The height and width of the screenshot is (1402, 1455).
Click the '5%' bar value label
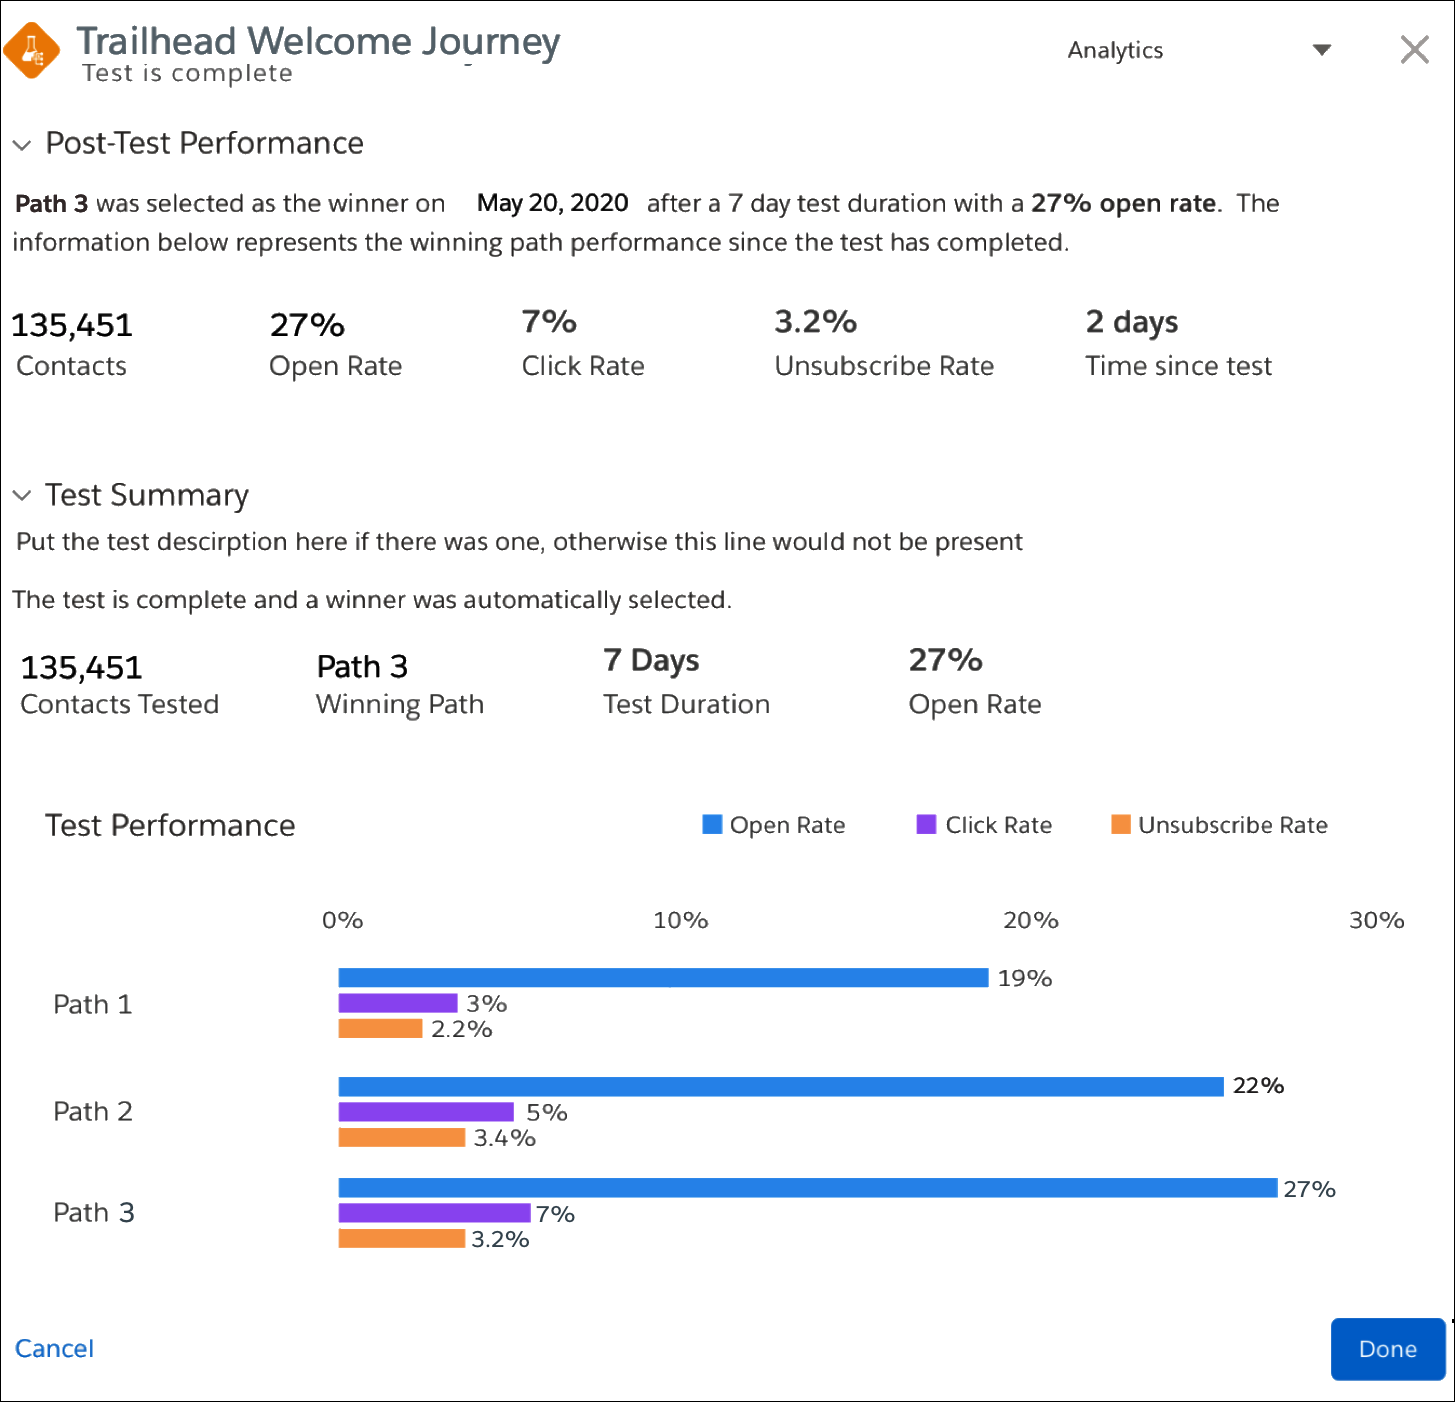point(547,1112)
